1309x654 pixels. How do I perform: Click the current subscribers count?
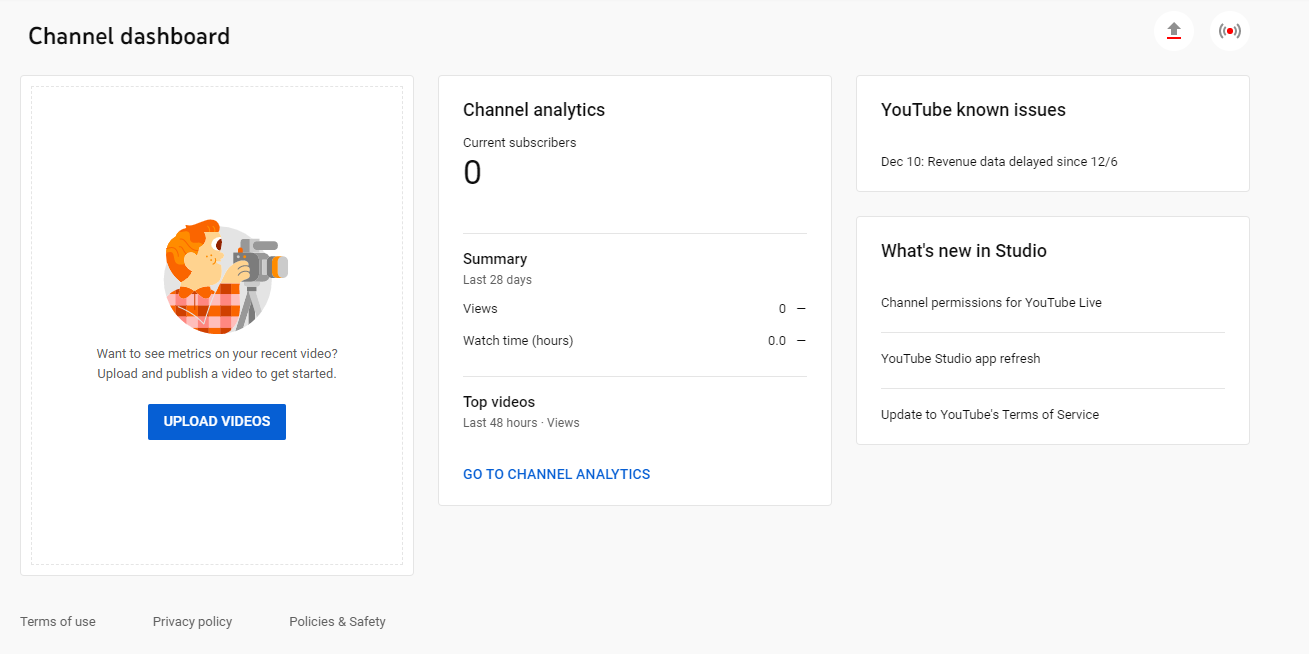tap(472, 172)
